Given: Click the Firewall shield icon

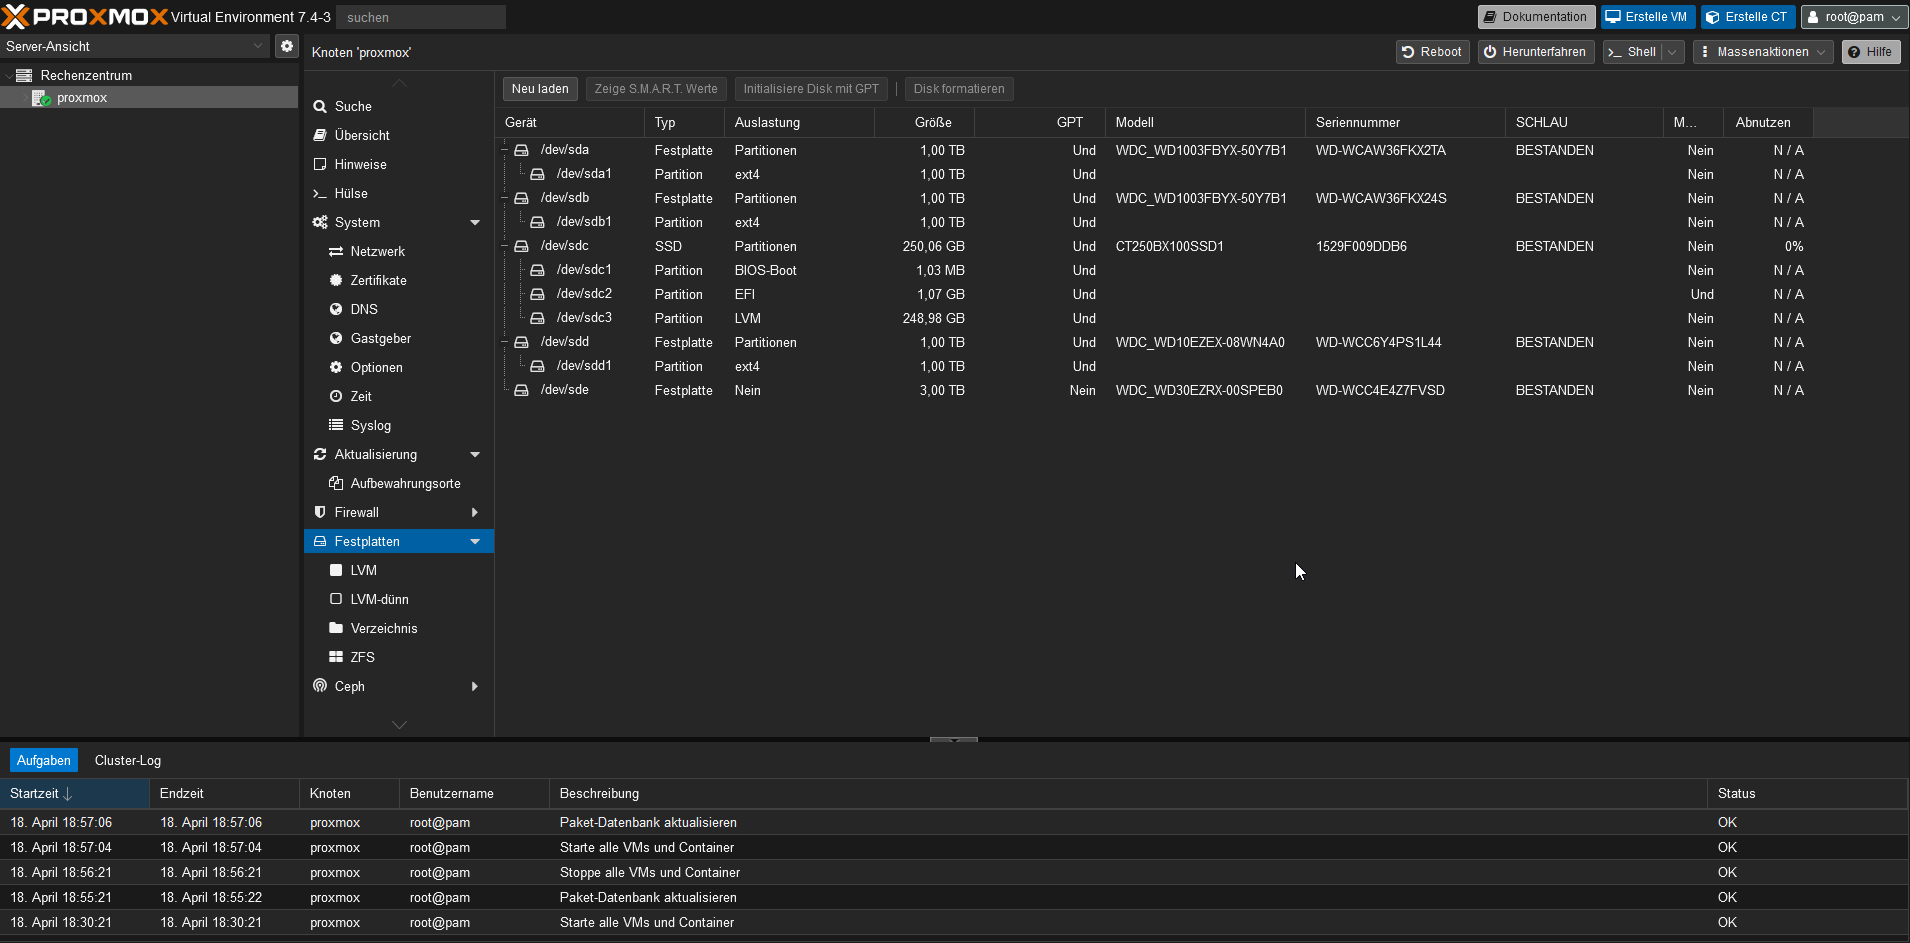Looking at the screenshot, I should pyautogui.click(x=320, y=512).
